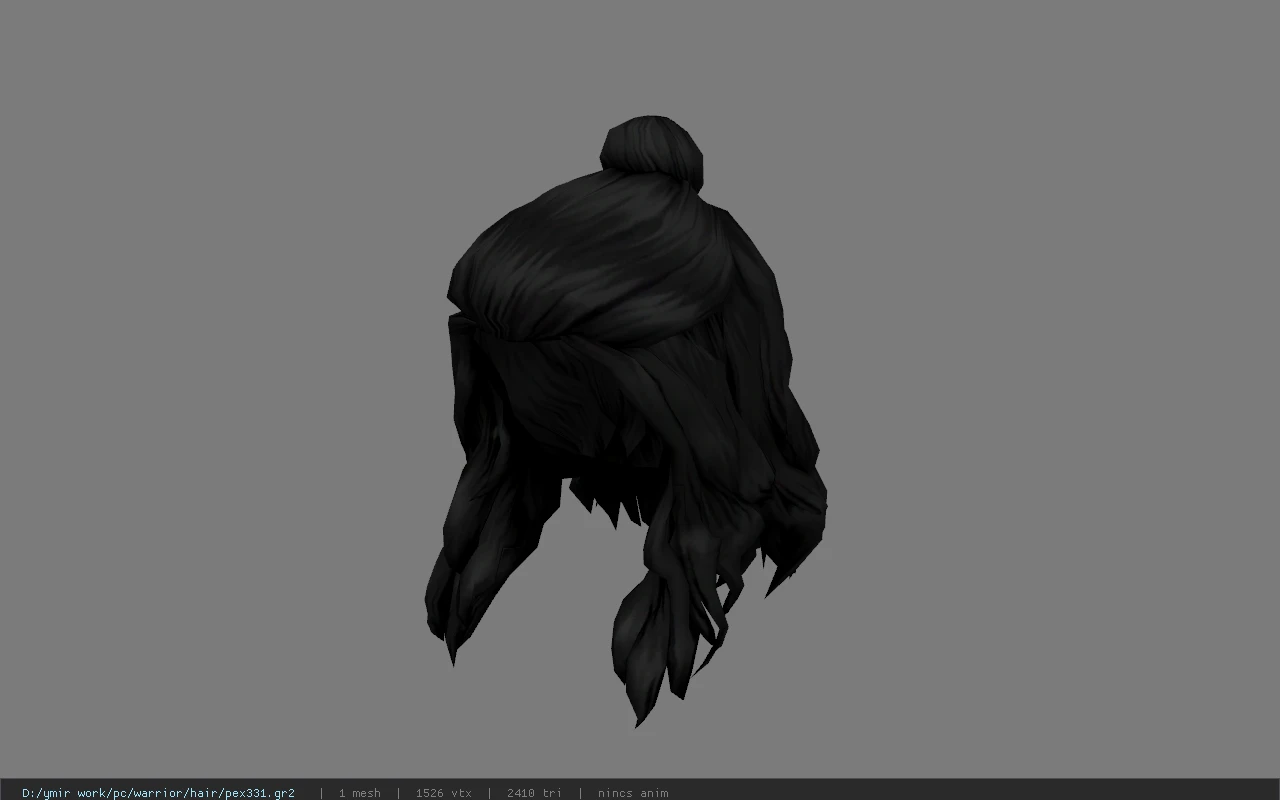
Task: Click the black hair model in viewport
Action: (x=627, y=420)
